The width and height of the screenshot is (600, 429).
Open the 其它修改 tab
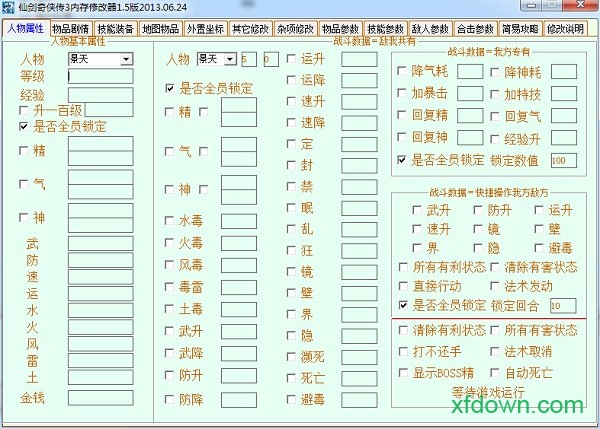pyautogui.click(x=250, y=29)
